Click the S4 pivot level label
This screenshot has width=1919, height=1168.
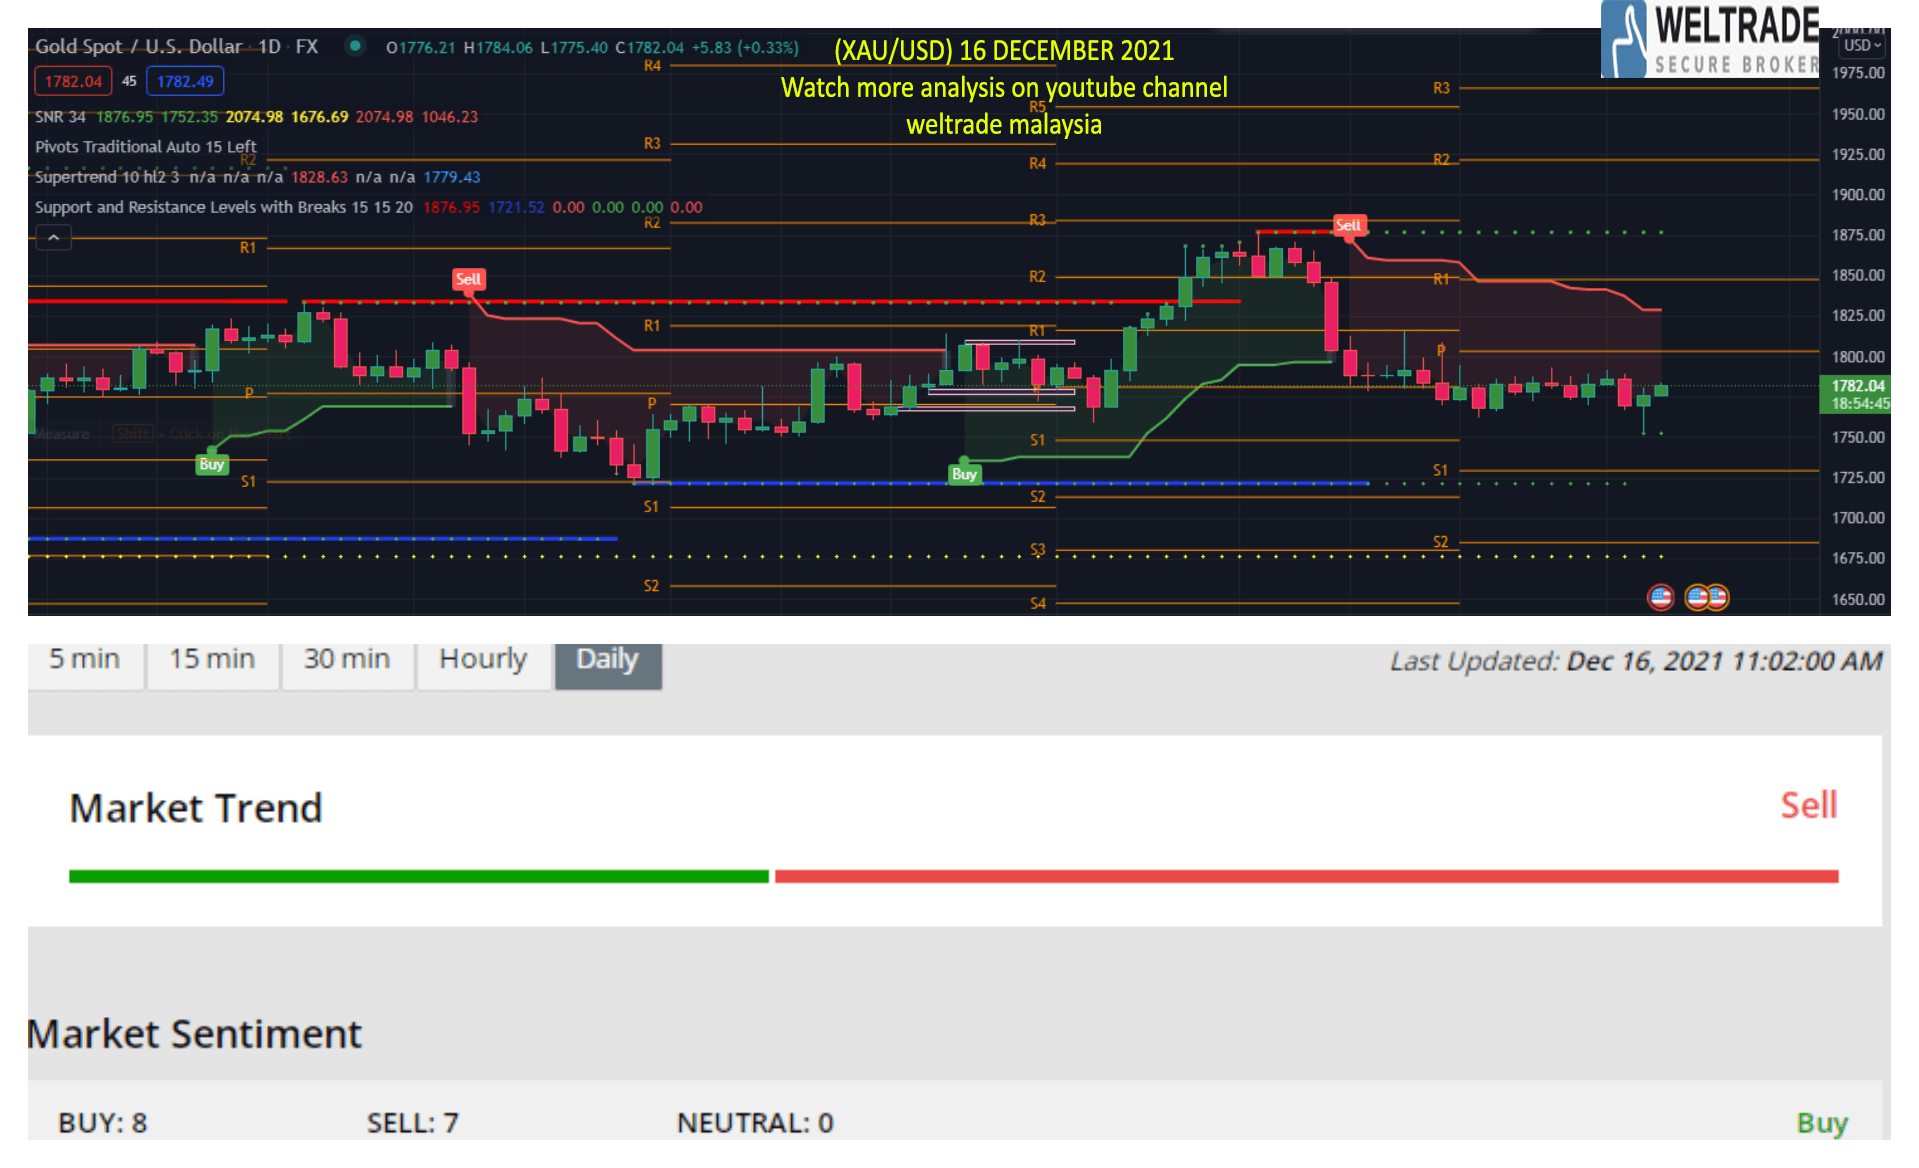point(1038,603)
